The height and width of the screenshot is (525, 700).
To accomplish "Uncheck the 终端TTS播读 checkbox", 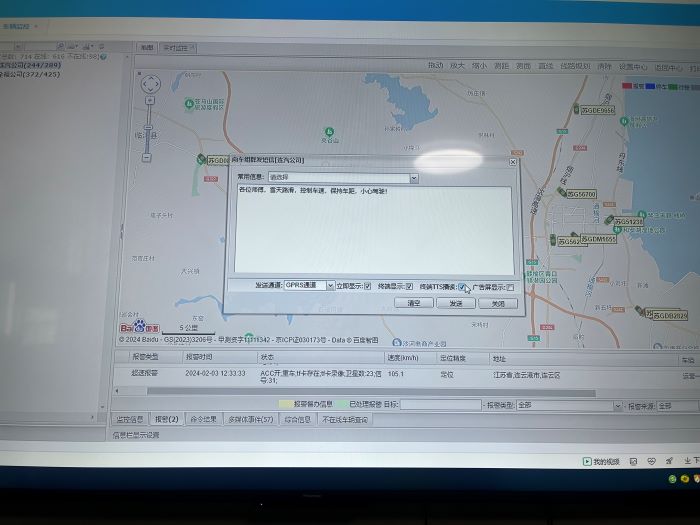I will coord(463,286).
